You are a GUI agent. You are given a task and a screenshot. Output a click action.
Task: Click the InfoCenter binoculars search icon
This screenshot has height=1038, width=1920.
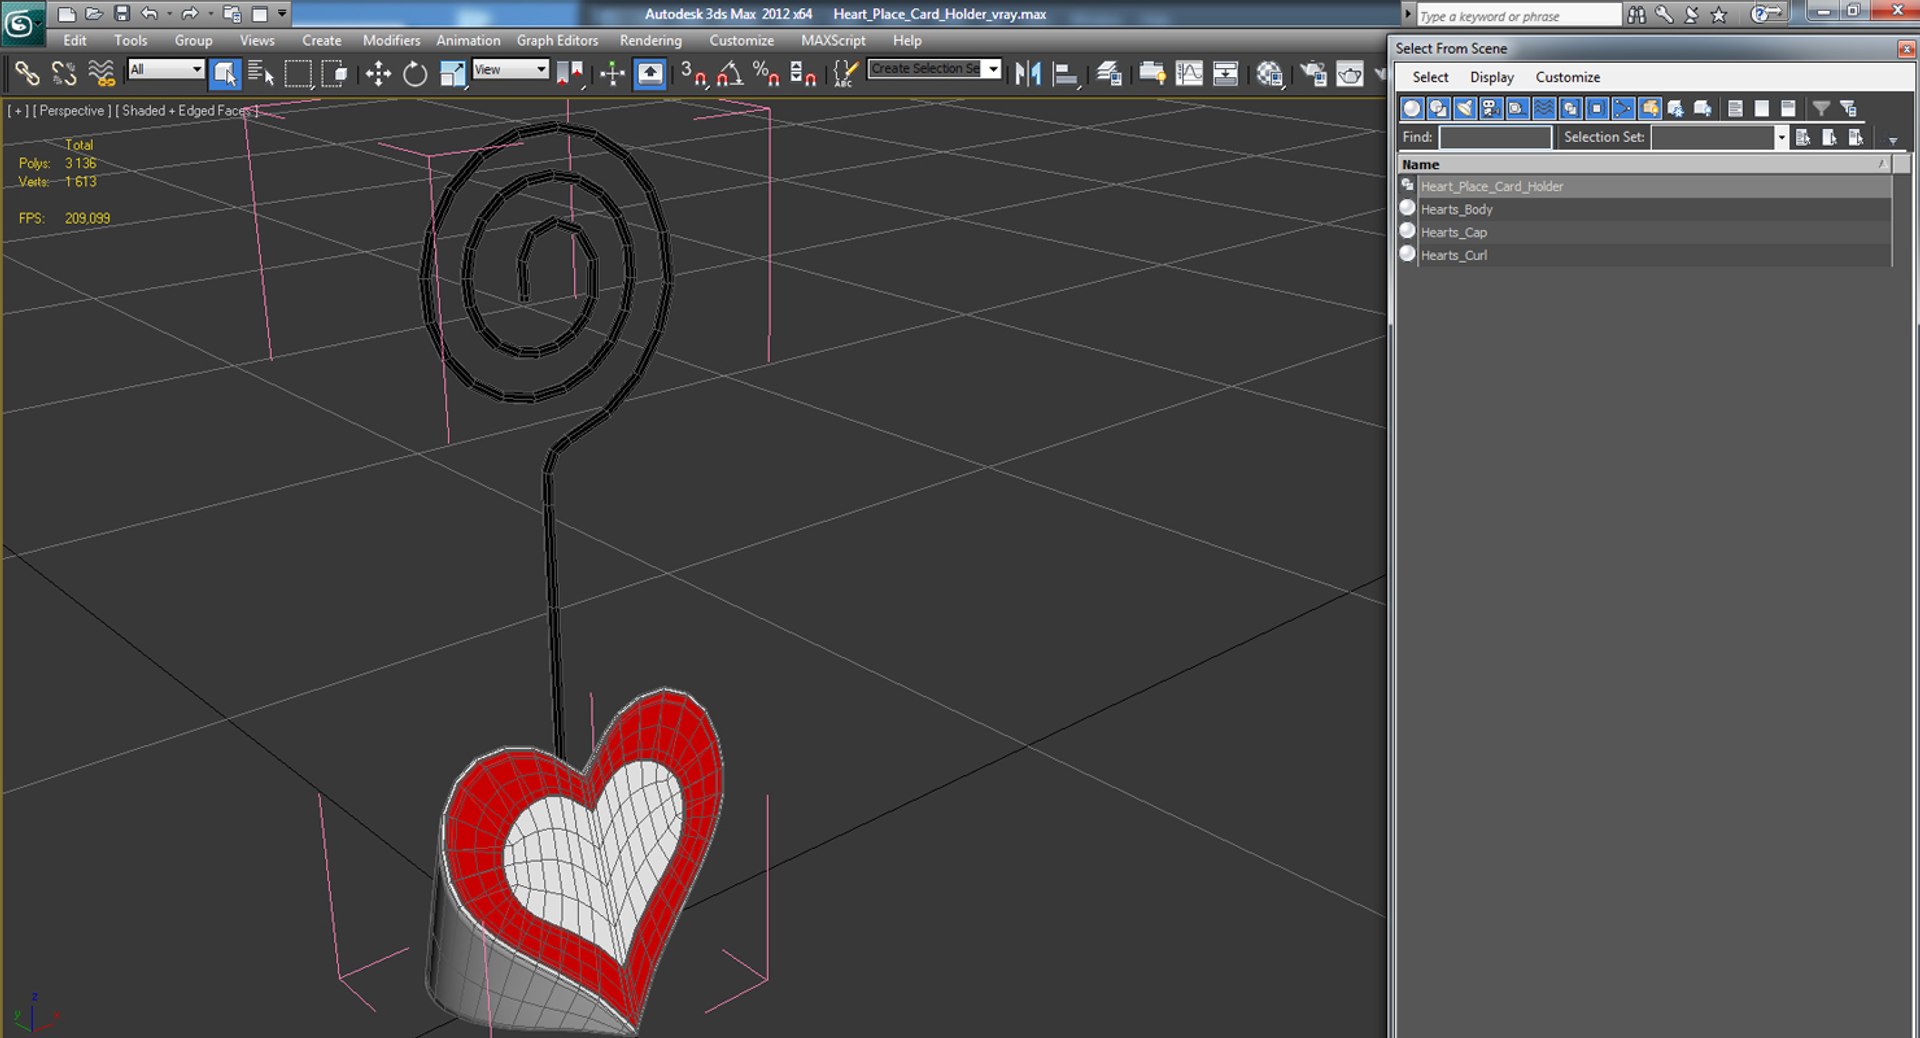(1637, 14)
